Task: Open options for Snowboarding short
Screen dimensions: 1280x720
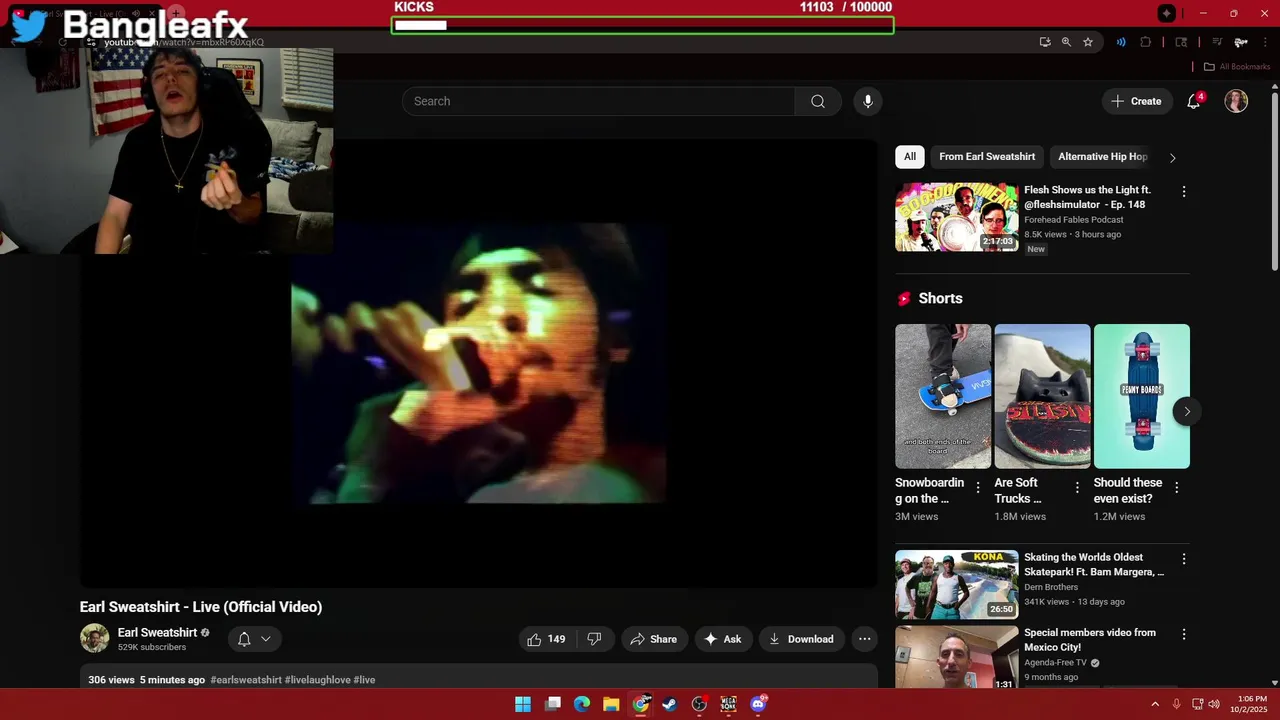Action: 978,487
